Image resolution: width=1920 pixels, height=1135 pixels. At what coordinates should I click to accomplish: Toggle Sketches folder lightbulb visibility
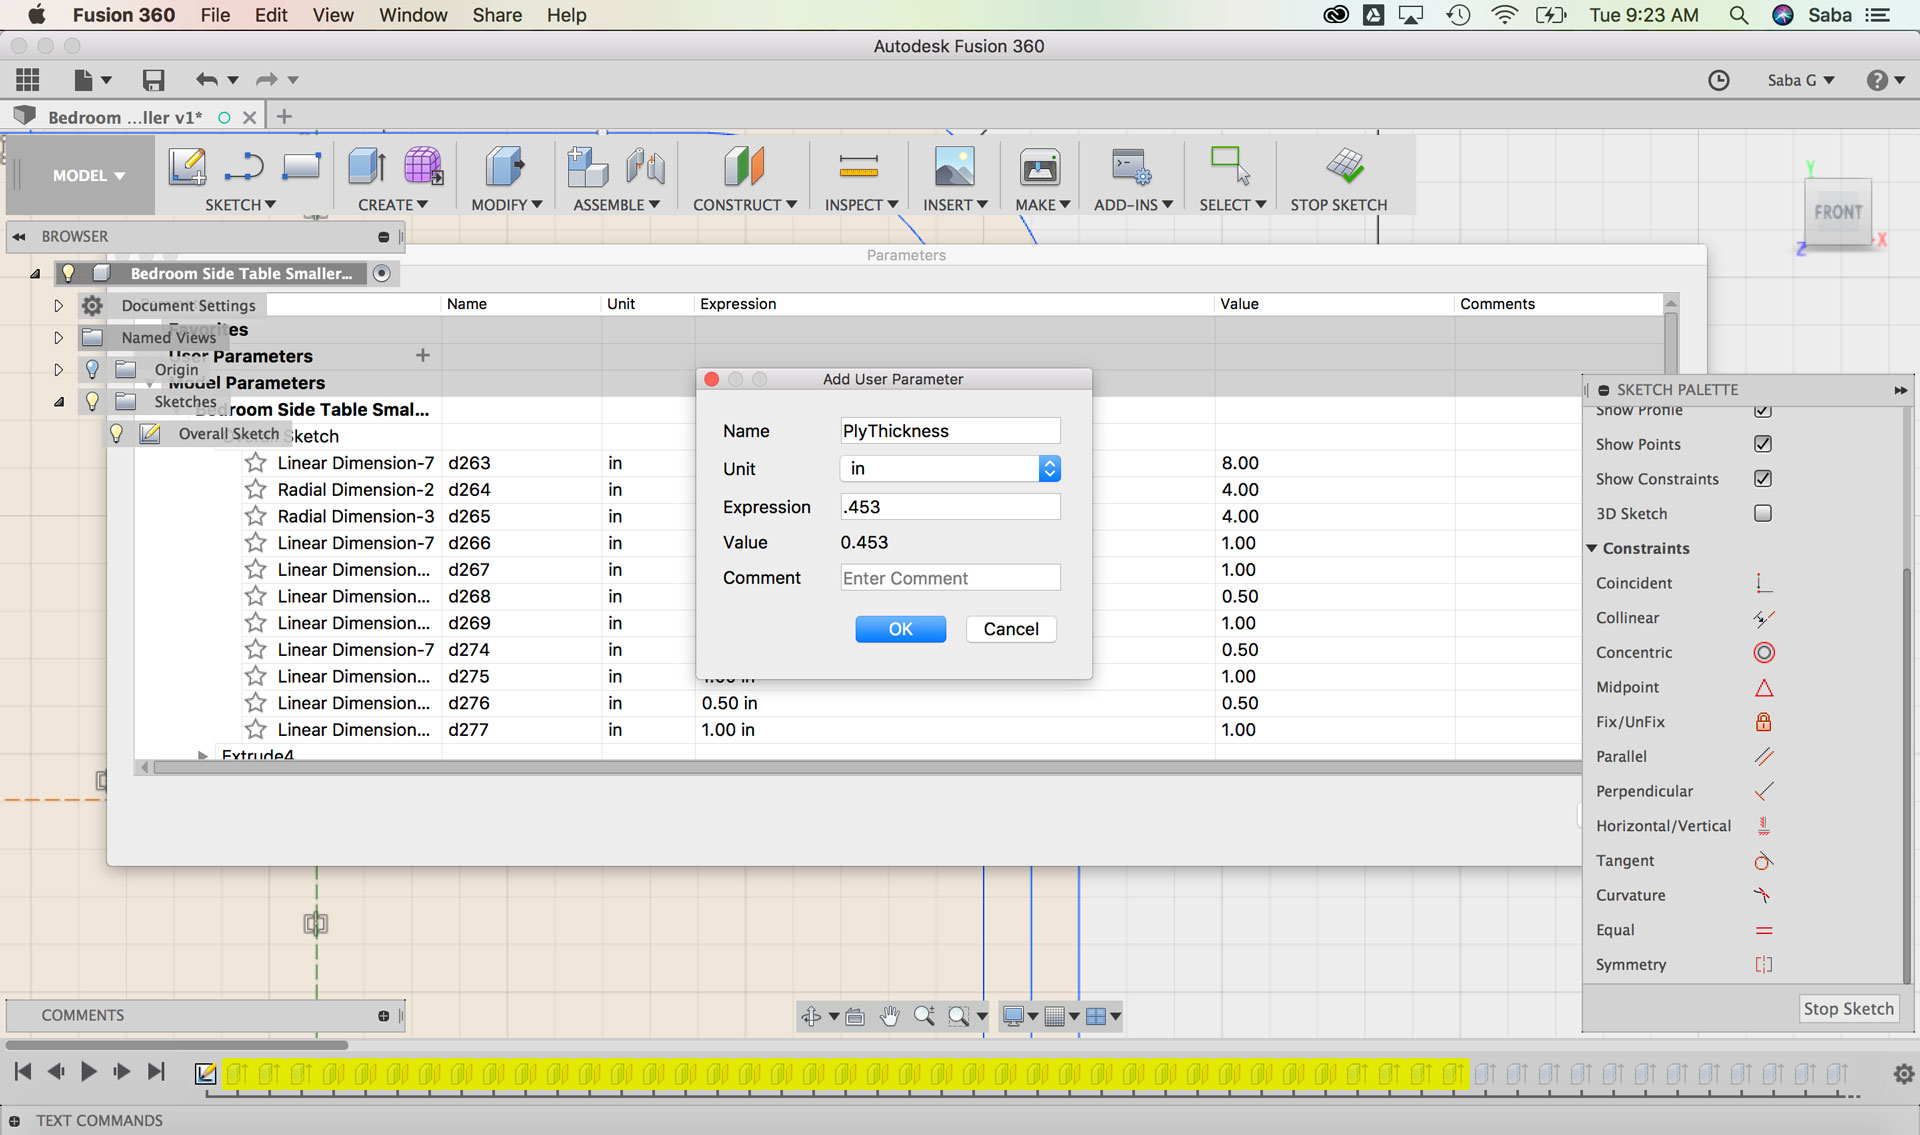(x=92, y=402)
